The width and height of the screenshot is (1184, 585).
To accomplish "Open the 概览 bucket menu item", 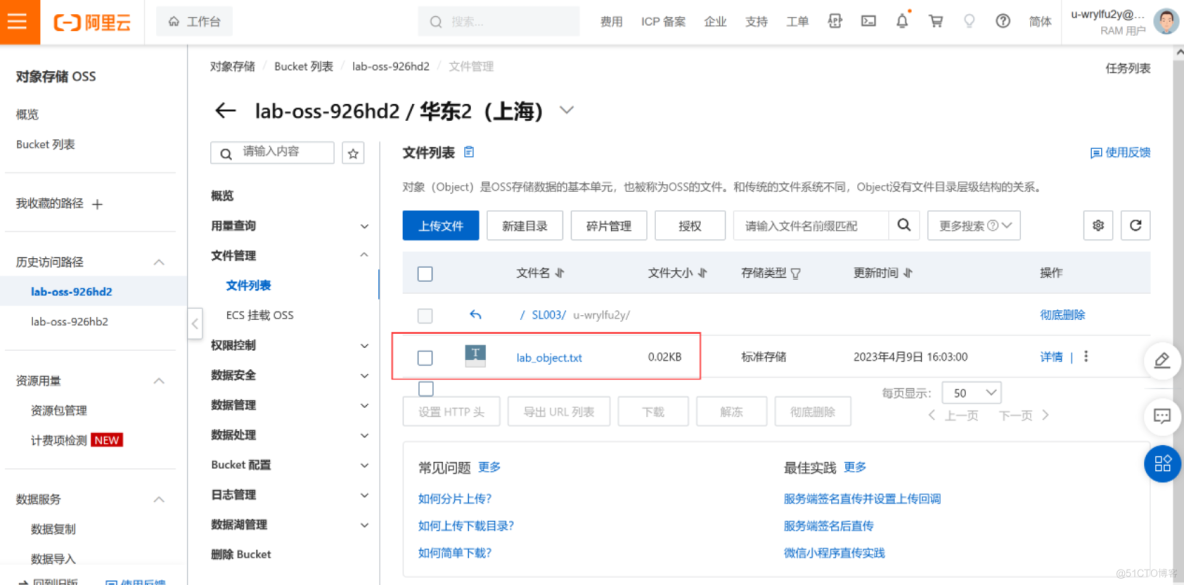I will 222,196.
